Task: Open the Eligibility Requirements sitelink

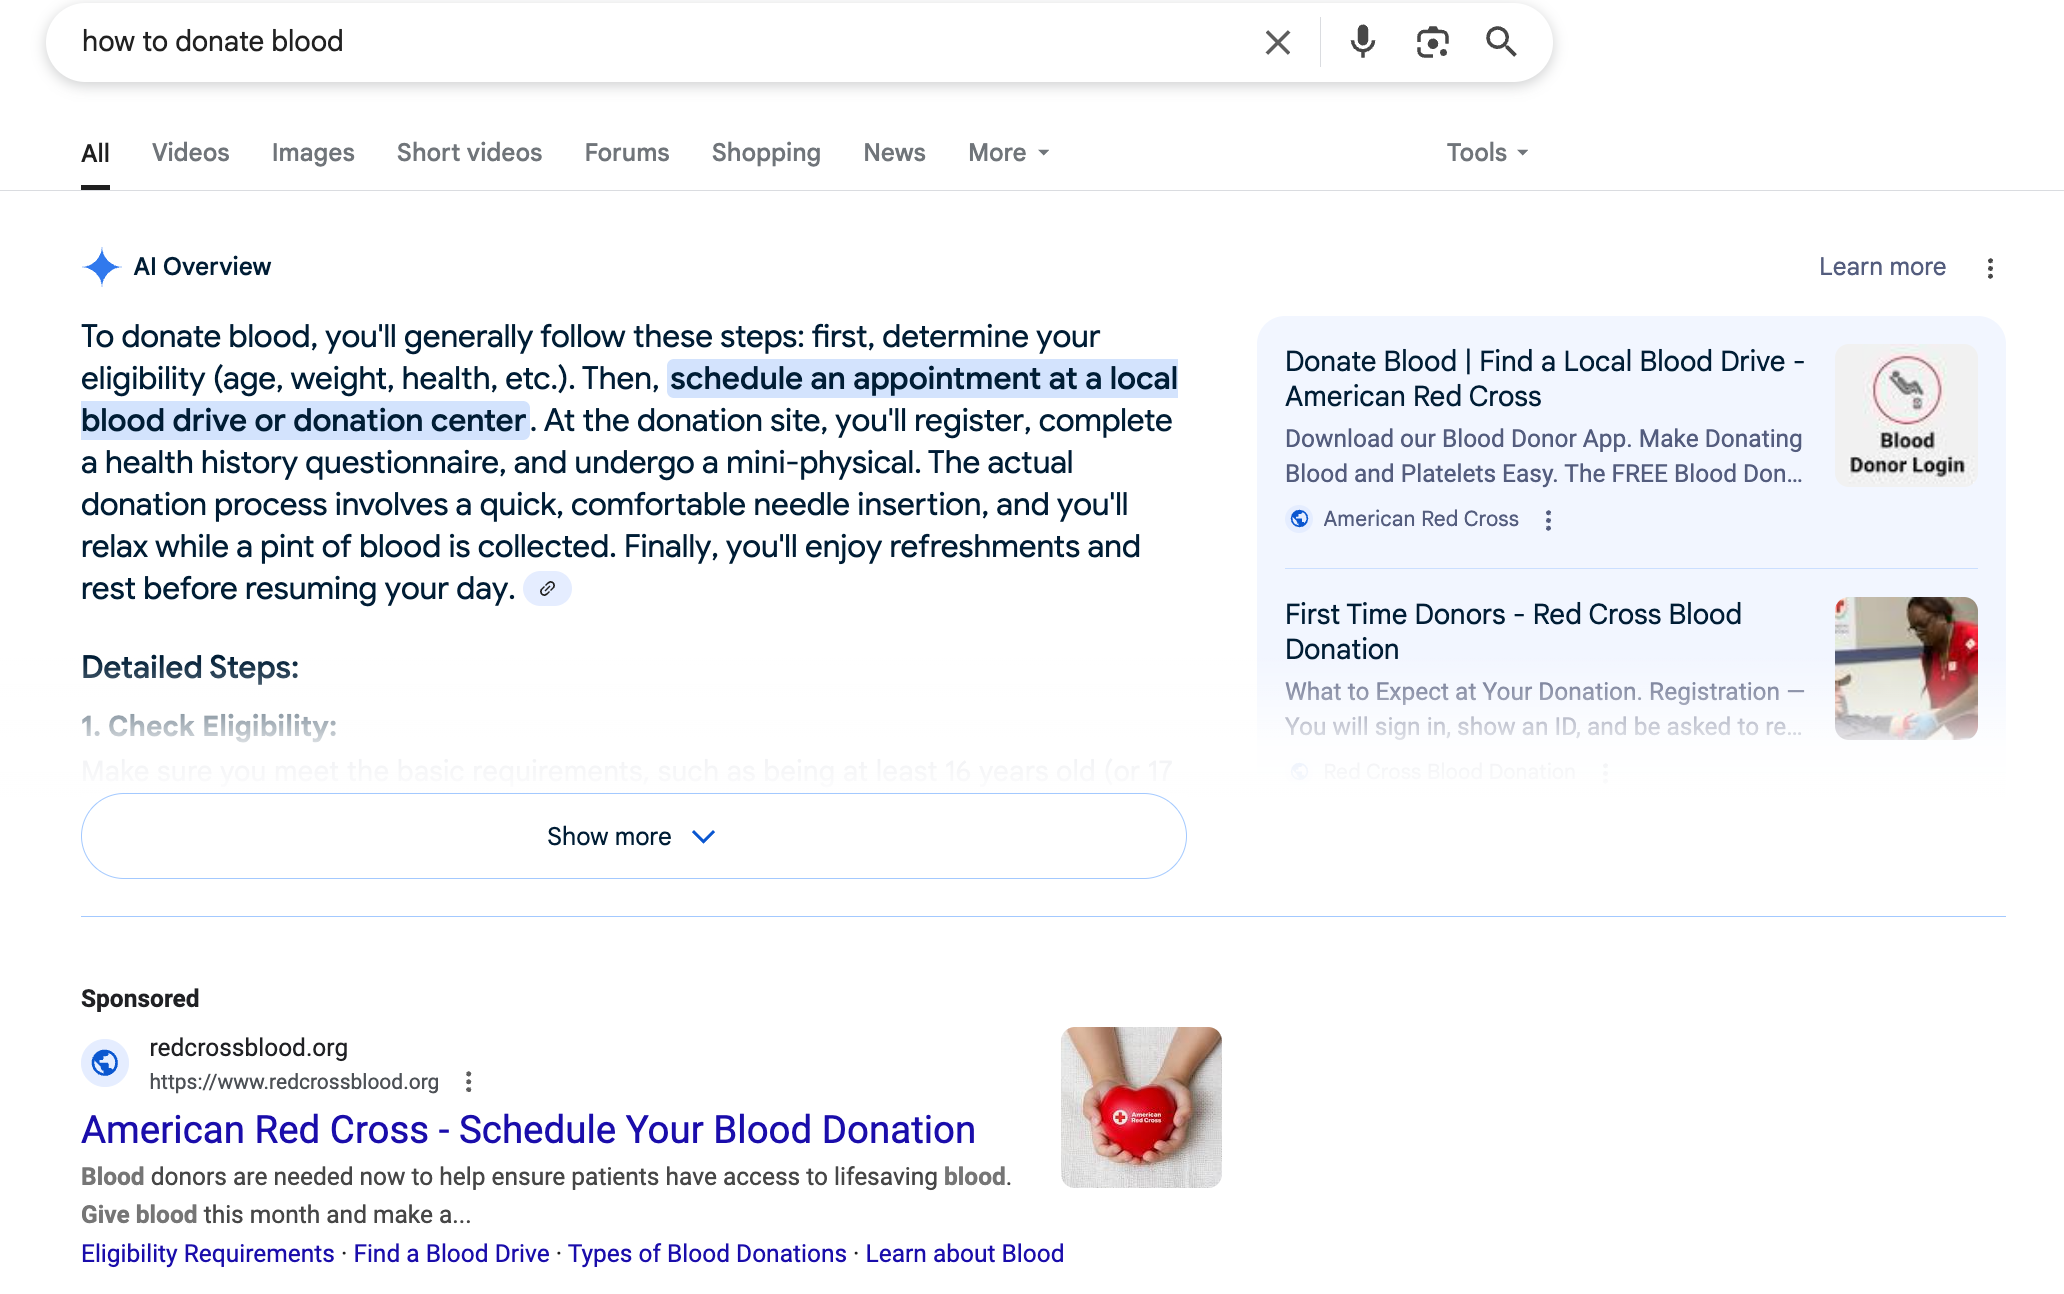Action: click(207, 1254)
